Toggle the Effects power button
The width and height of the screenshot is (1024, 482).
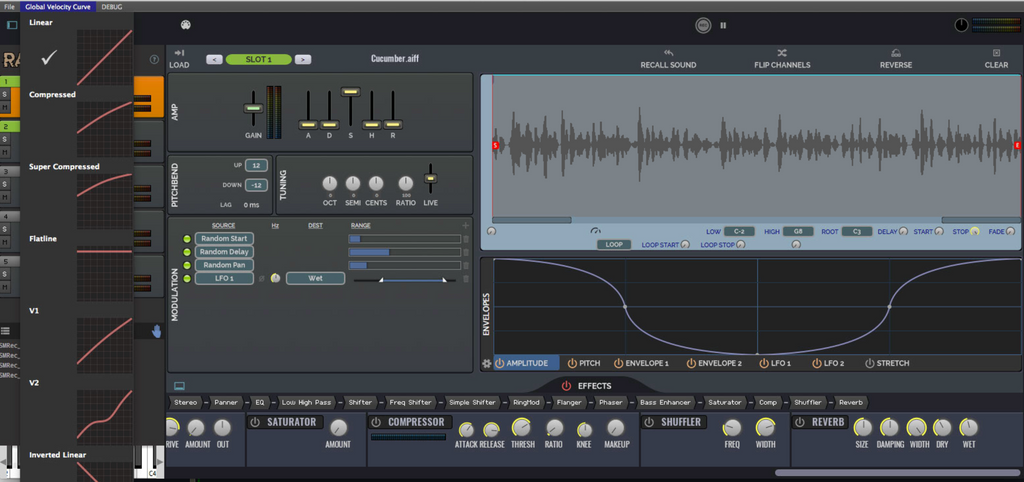tap(566, 386)
